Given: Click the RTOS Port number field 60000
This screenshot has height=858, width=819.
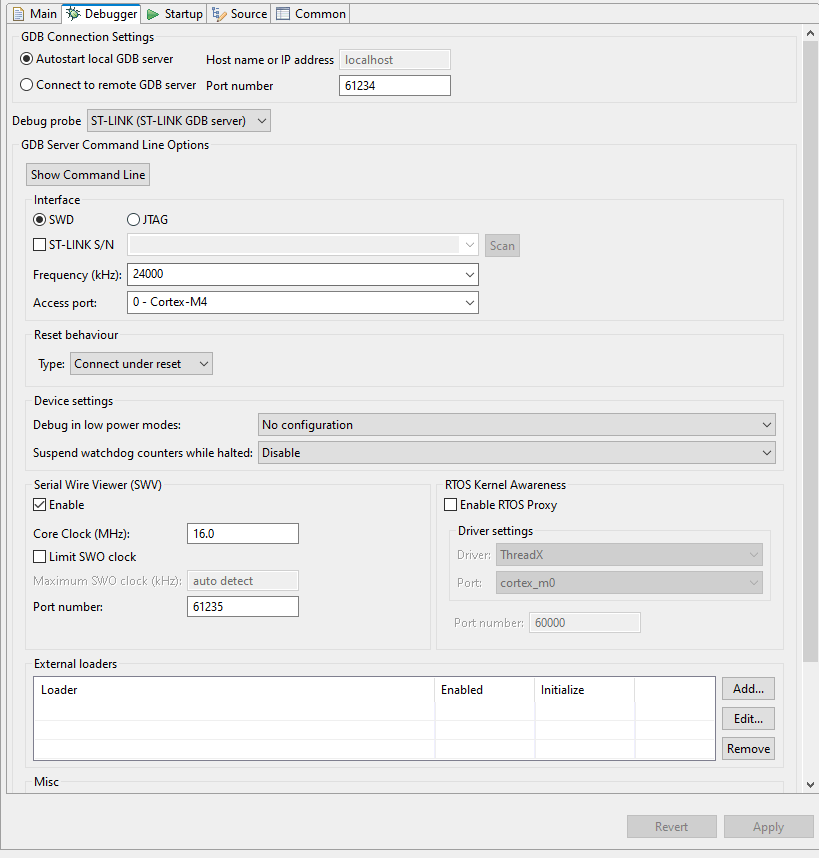Looking at the screenshot, I should pyautogui.click(x=585, y=623).
